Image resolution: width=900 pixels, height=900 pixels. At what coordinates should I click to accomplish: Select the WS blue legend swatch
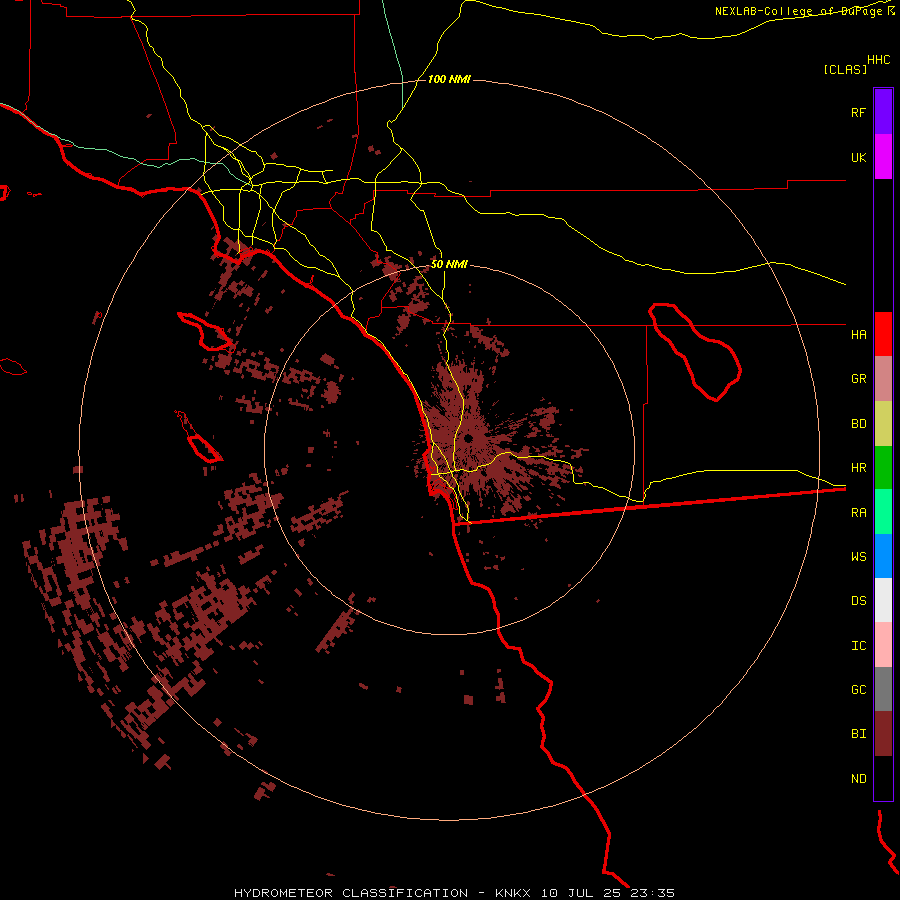click(x=883, y=556)
